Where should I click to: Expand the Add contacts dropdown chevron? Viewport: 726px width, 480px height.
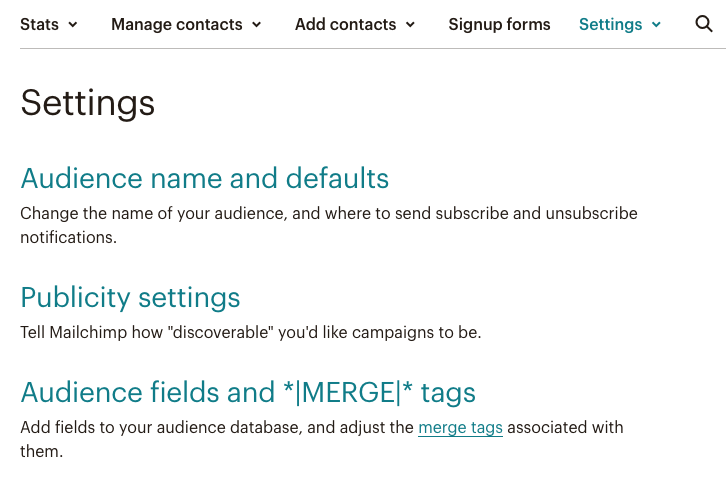(x=411, y=25)
